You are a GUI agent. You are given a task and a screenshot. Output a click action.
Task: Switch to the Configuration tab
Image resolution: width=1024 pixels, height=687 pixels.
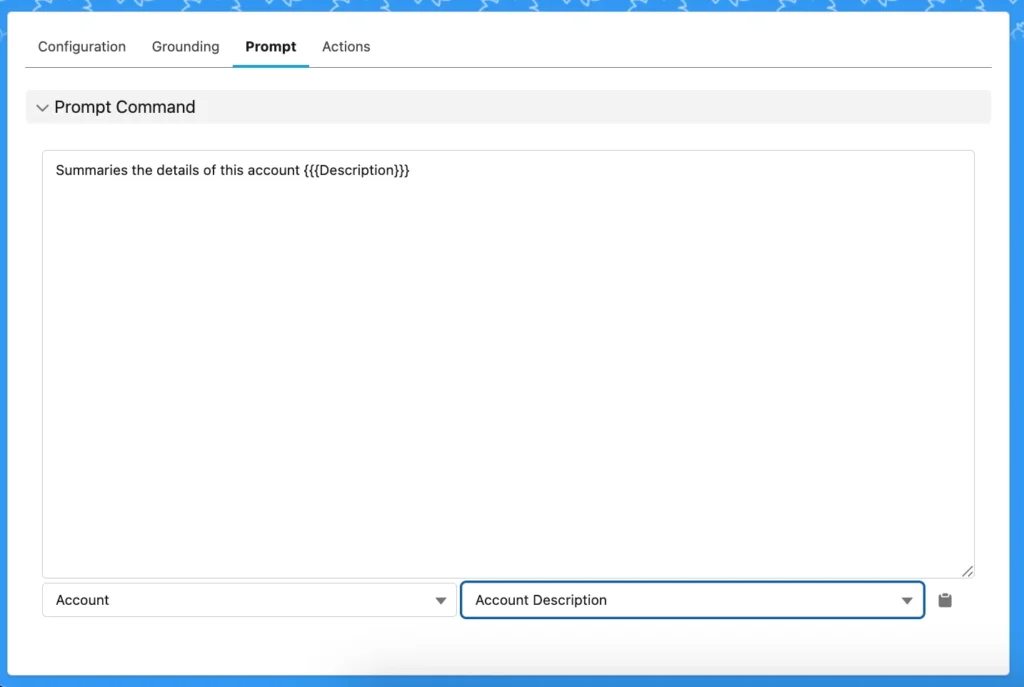82,47
